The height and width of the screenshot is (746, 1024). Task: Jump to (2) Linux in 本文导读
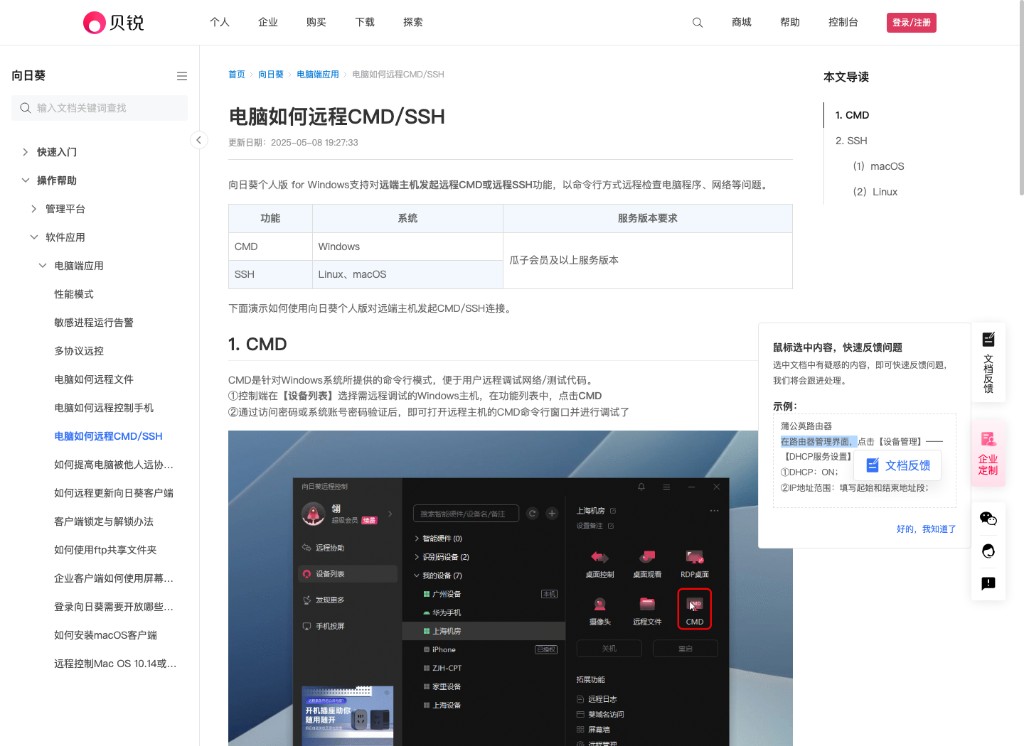click(875, 192)
